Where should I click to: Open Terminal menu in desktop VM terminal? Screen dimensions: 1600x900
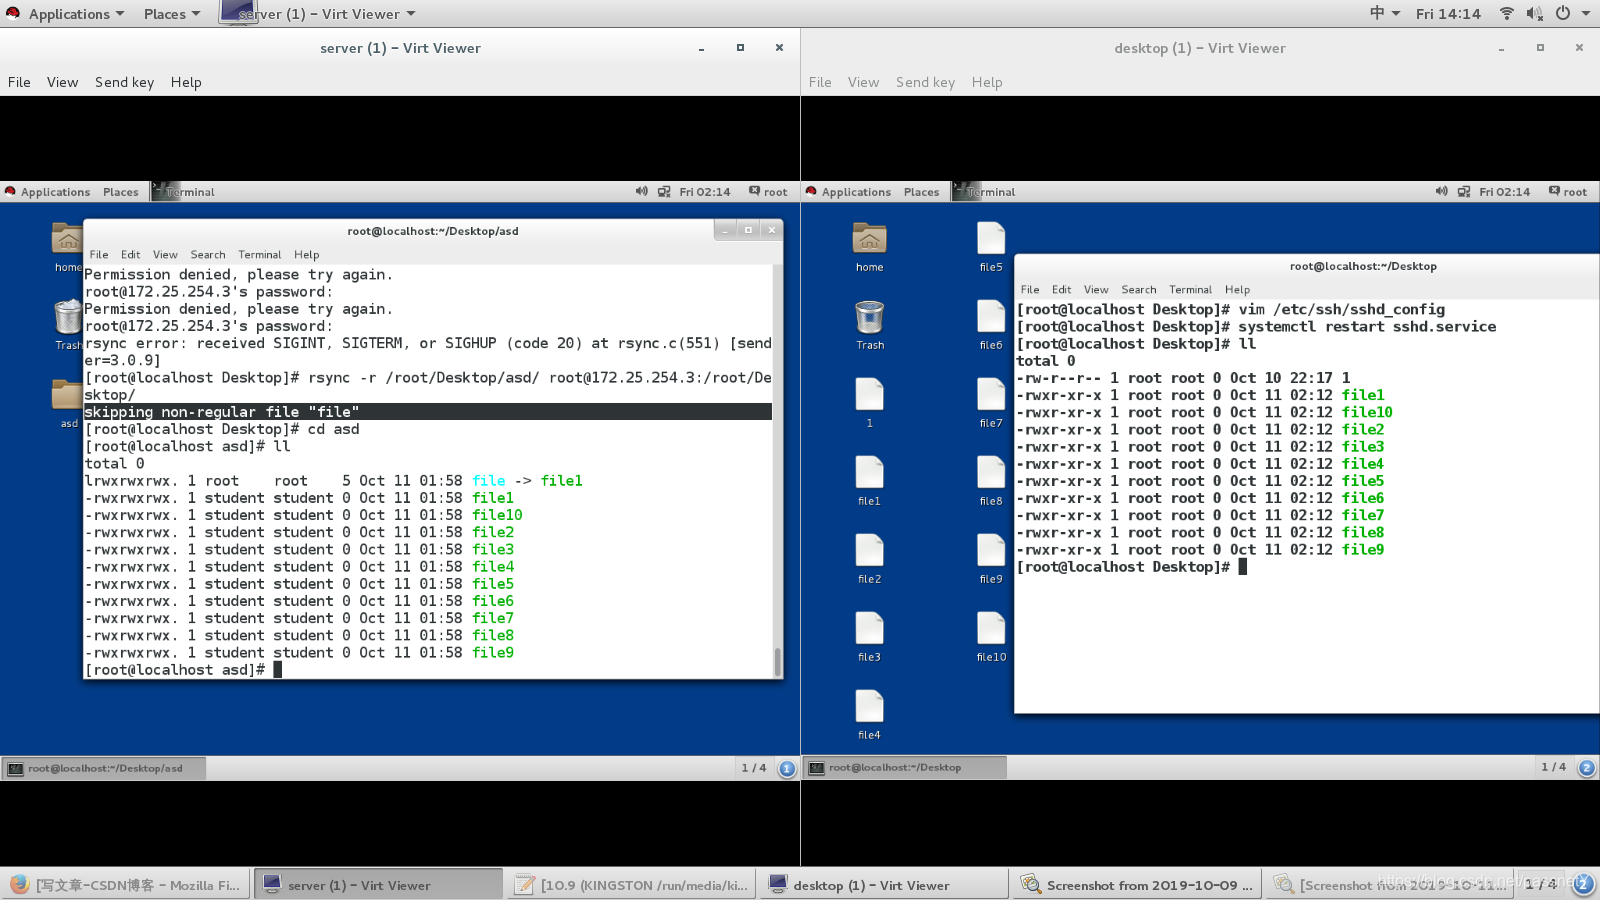pos(1190,290)
